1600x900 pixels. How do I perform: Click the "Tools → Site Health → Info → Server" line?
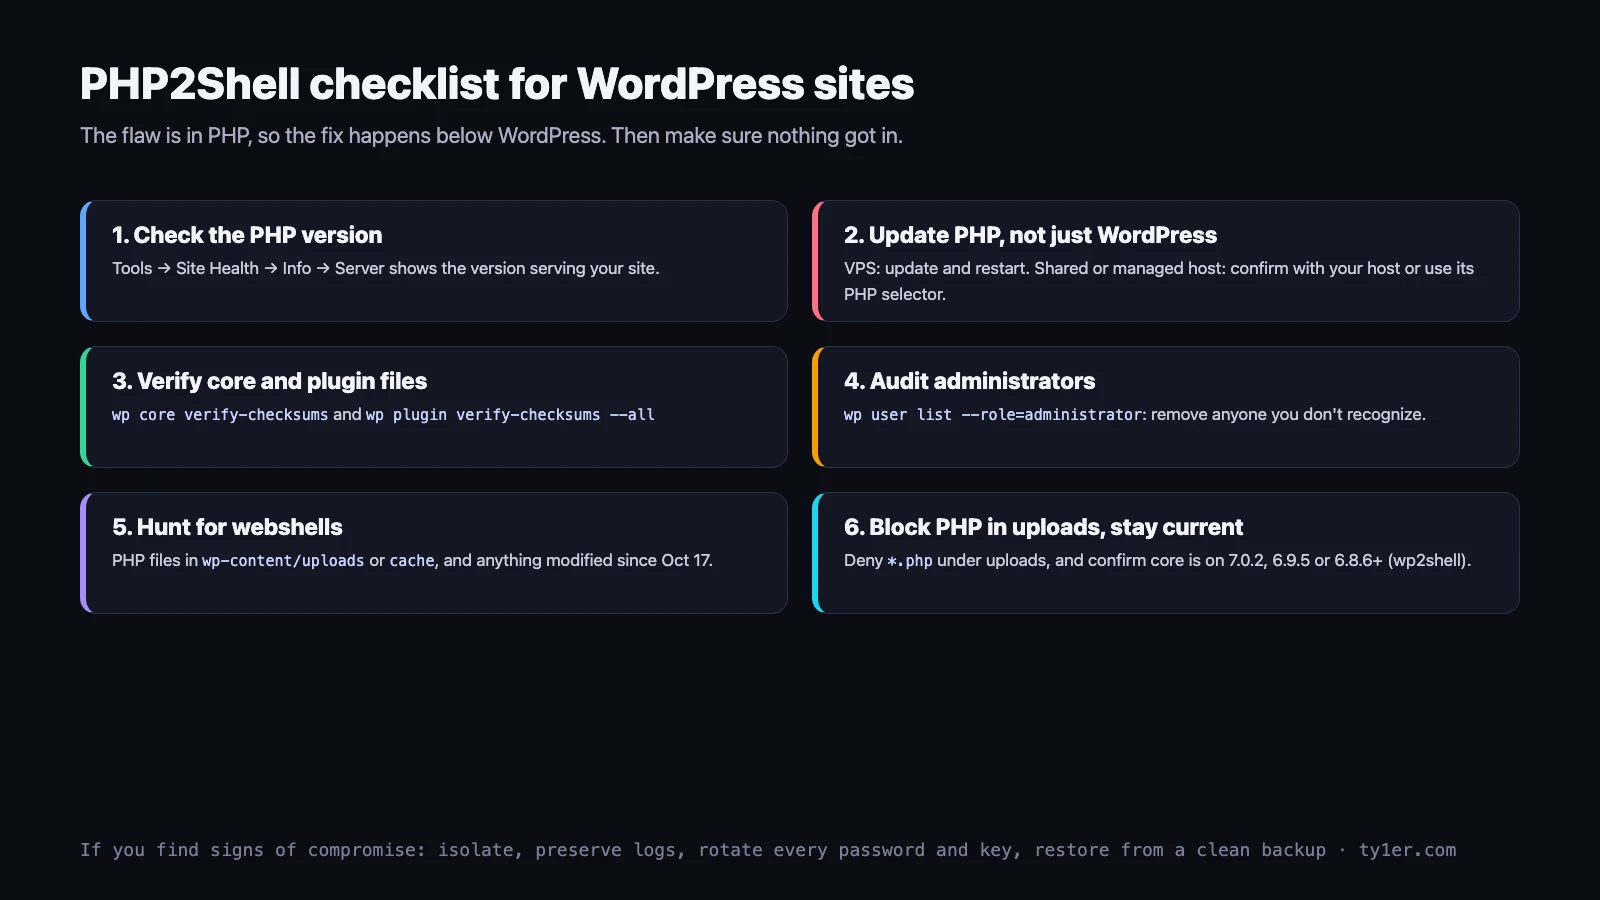(x=385, y=268)
